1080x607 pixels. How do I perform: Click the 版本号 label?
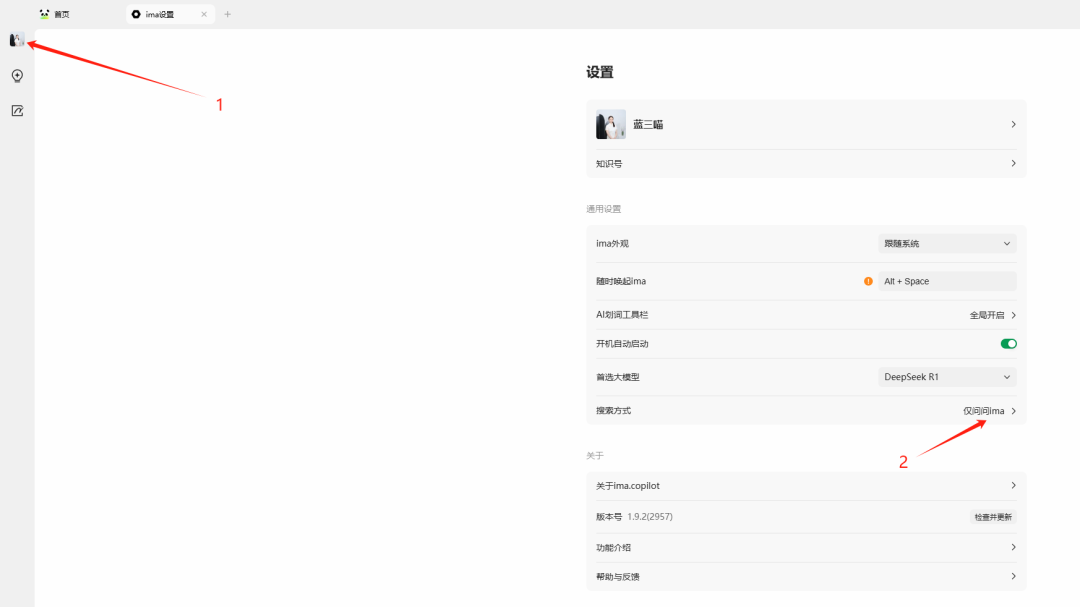pos(609,517)
